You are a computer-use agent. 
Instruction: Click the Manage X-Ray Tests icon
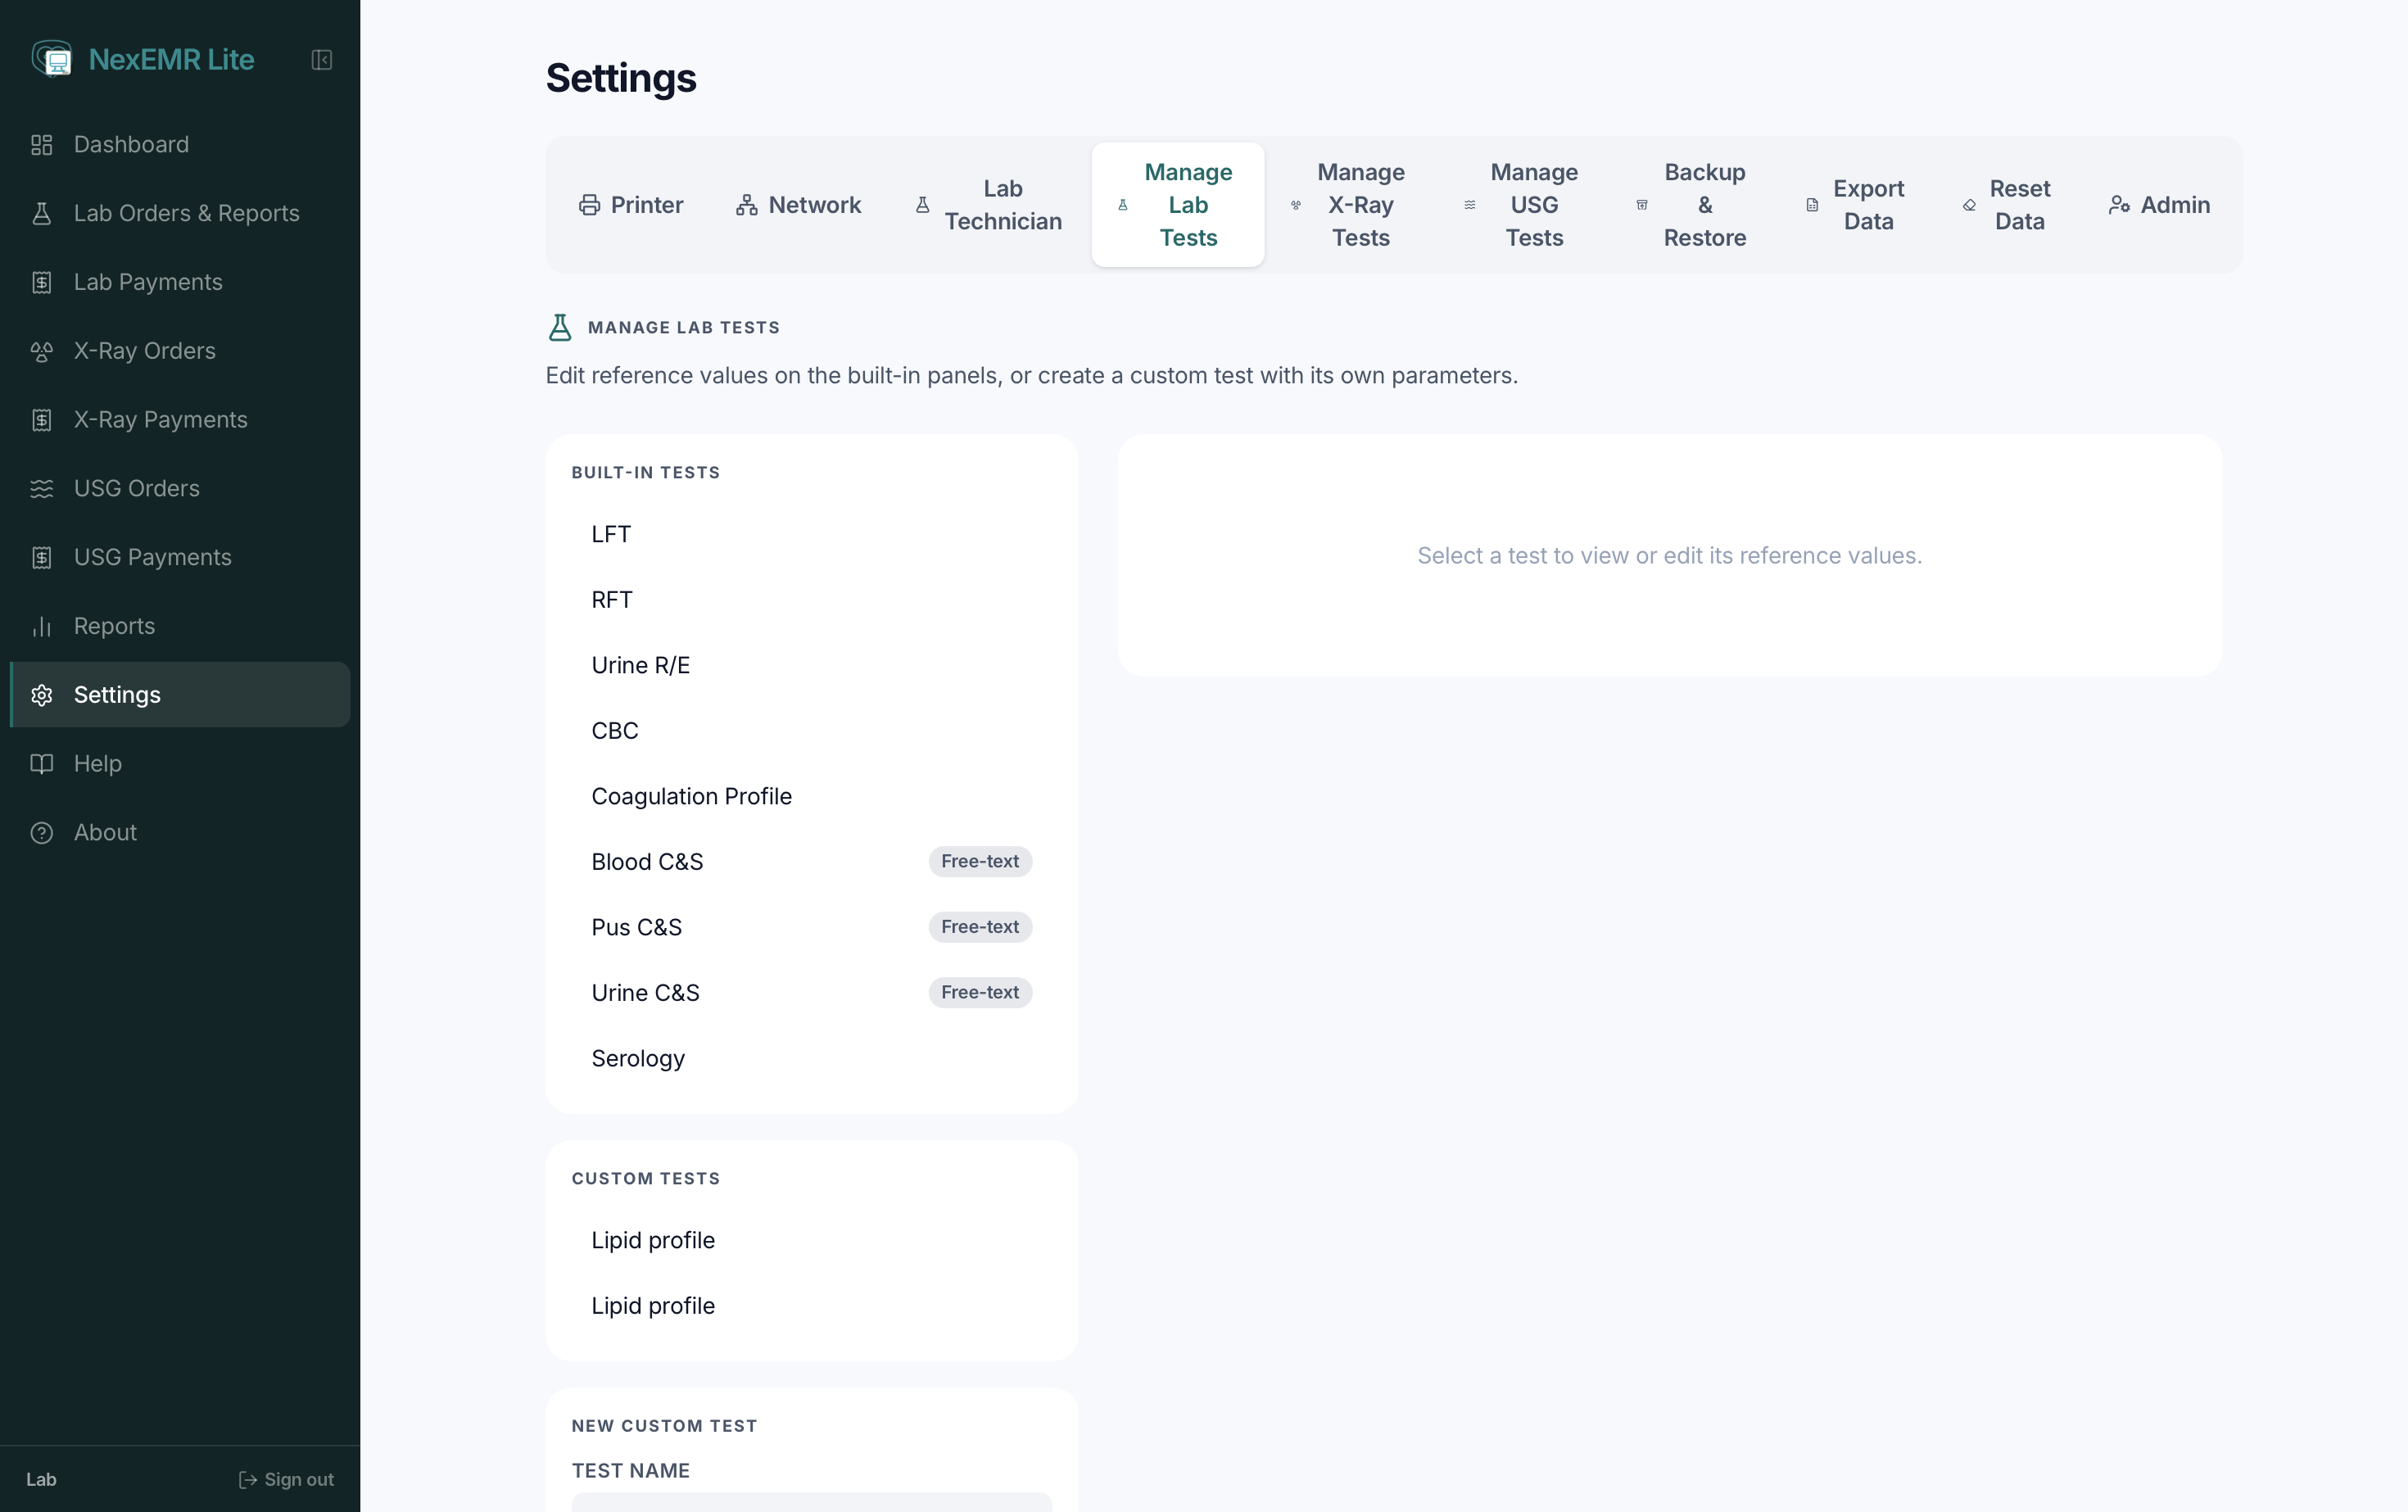pos(1296,205)
